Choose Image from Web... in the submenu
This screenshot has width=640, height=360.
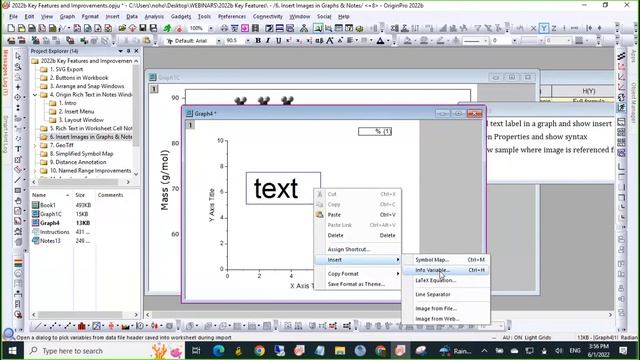coord(446,319)
